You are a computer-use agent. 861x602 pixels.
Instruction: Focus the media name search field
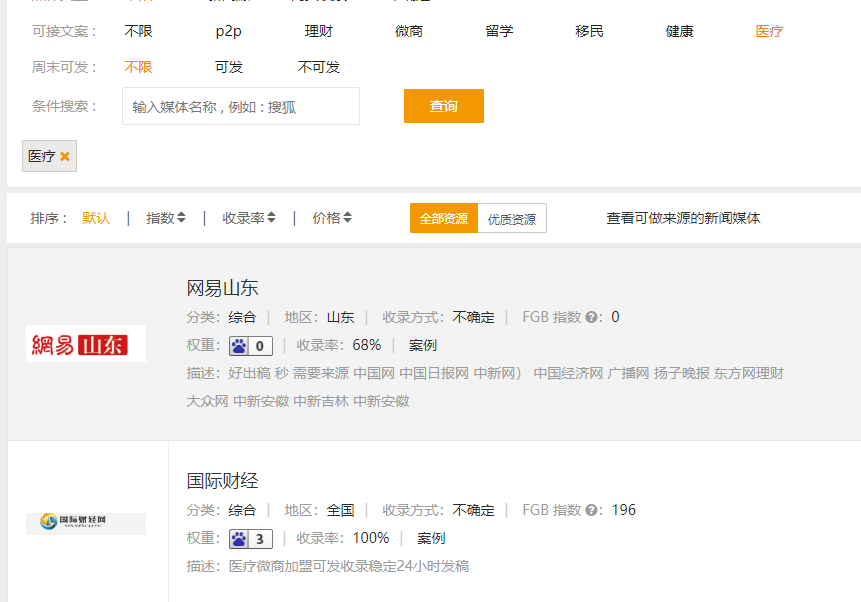(241, 106)
